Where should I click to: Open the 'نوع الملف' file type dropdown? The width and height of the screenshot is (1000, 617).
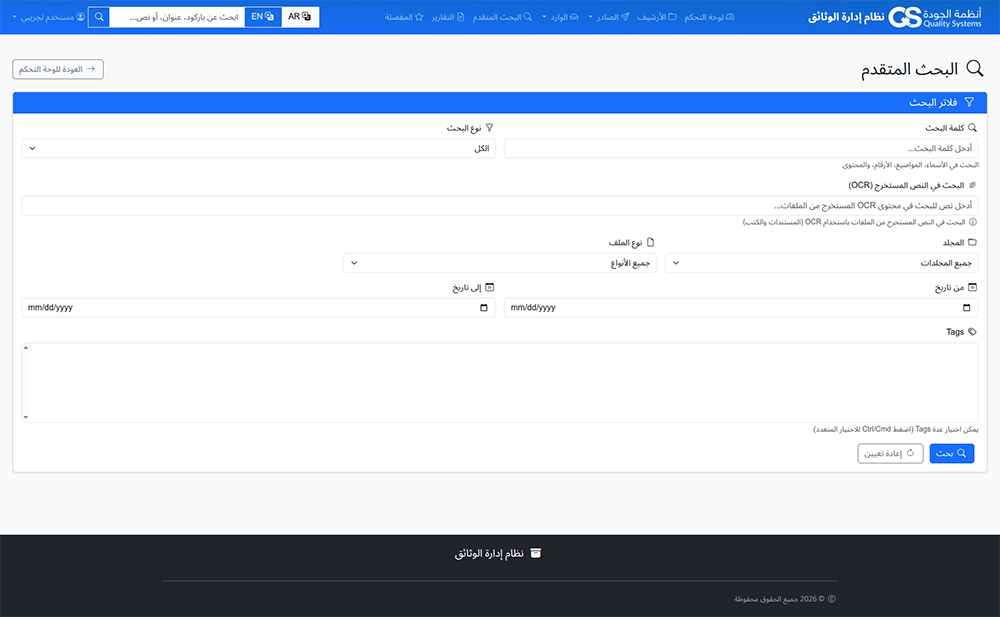click(499, 263)
